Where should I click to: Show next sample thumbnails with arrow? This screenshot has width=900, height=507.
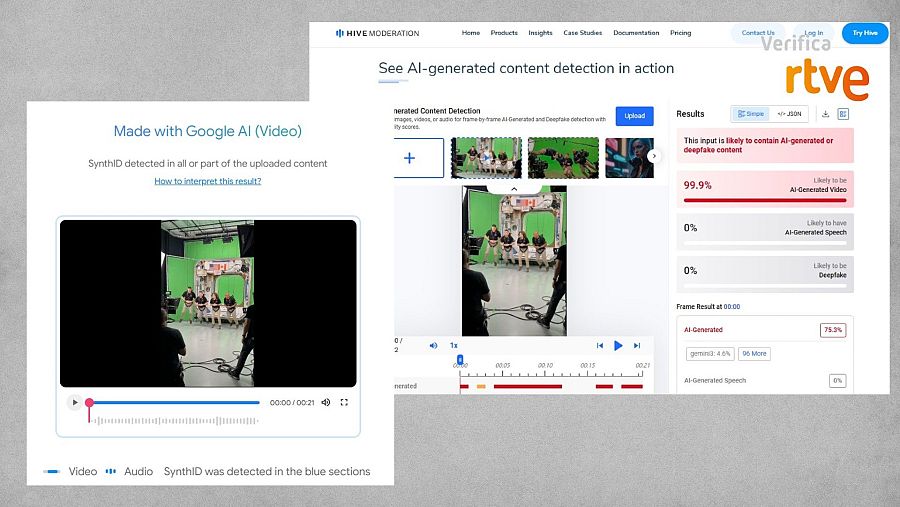click(654, 156)
